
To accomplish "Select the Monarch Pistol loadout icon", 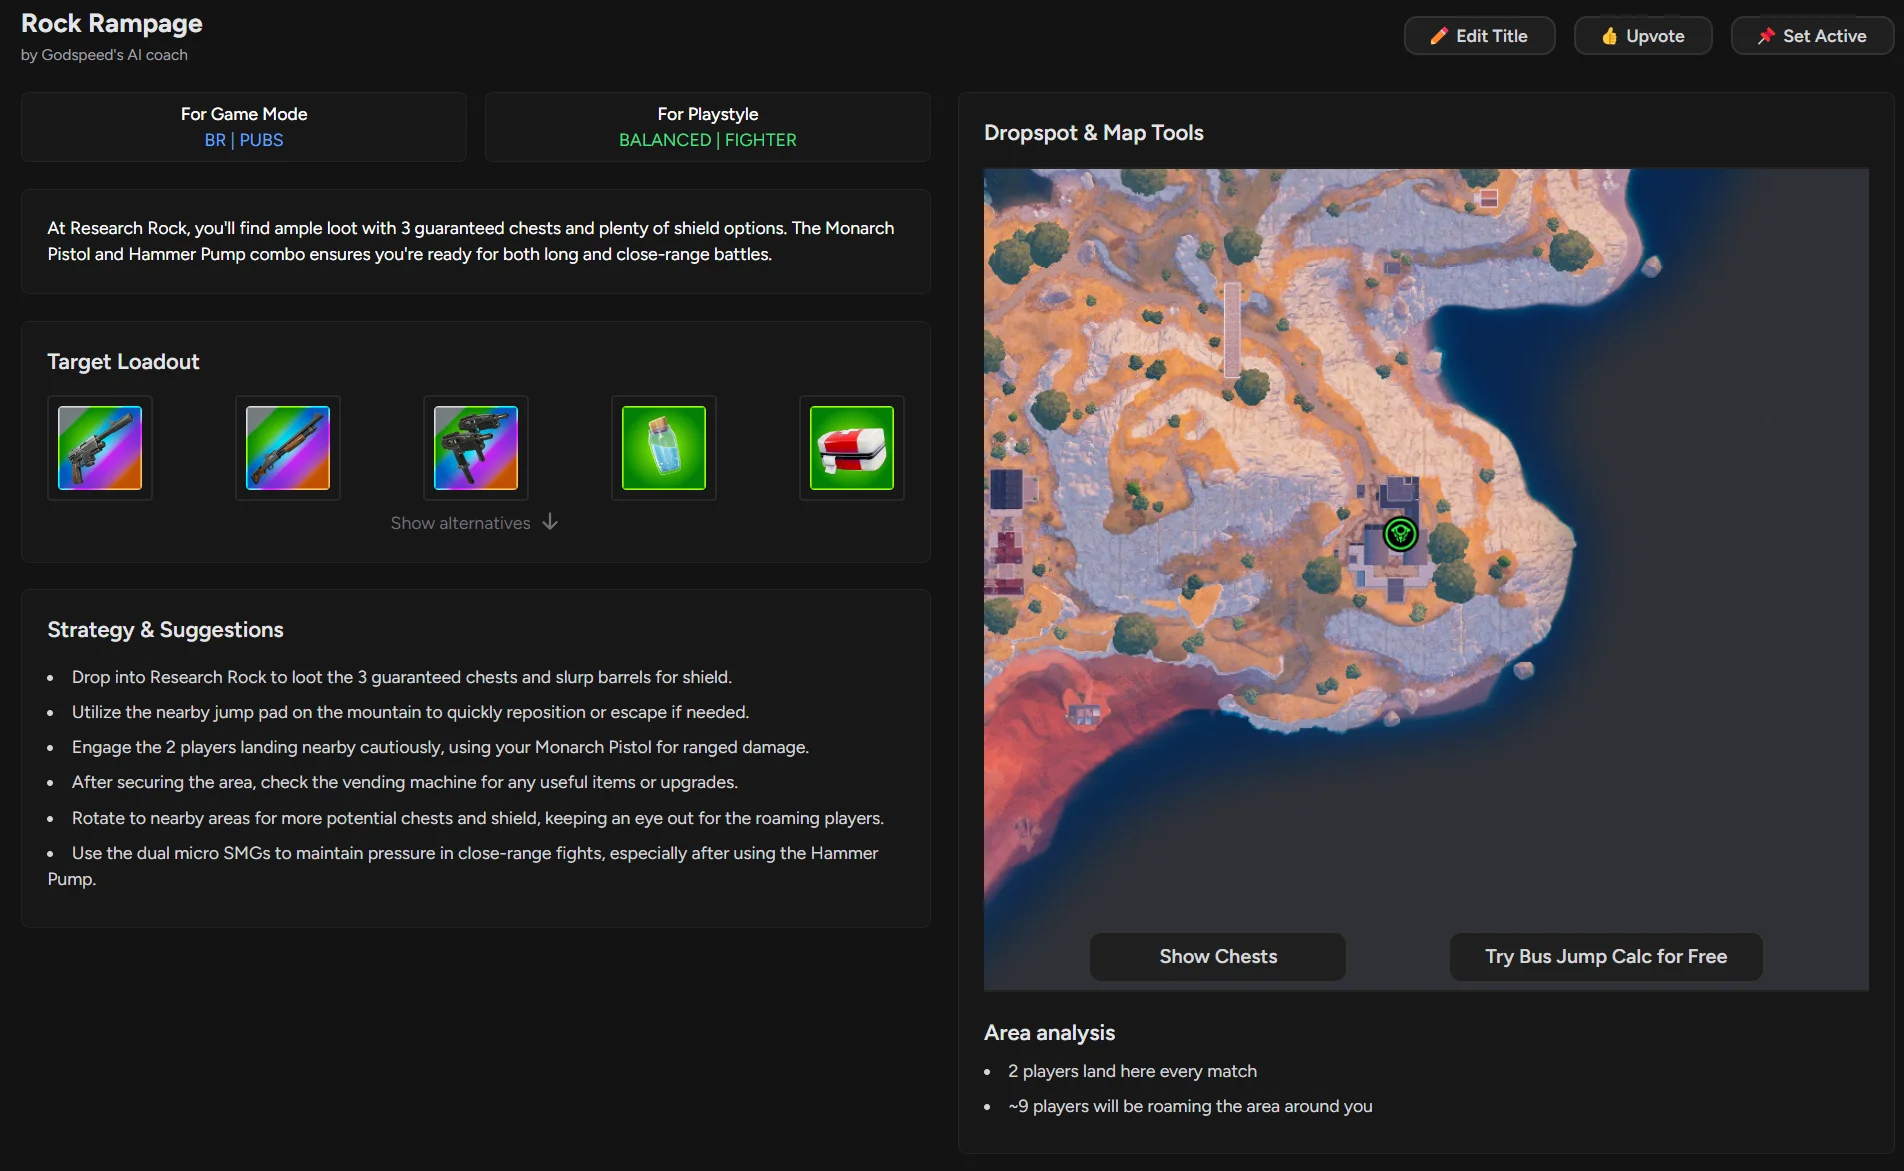I will point(99,448).
